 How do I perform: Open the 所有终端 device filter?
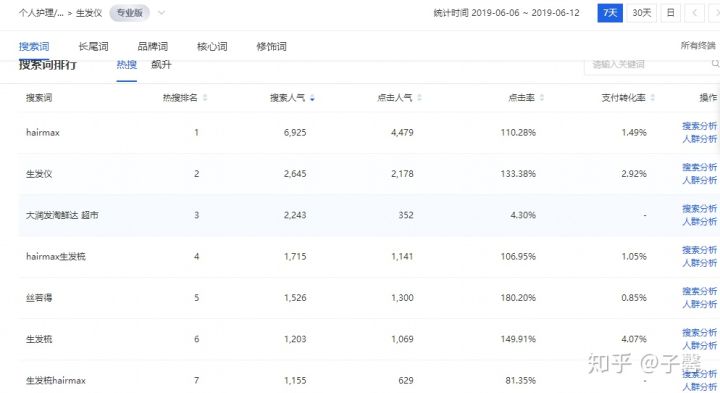point(698,45)
